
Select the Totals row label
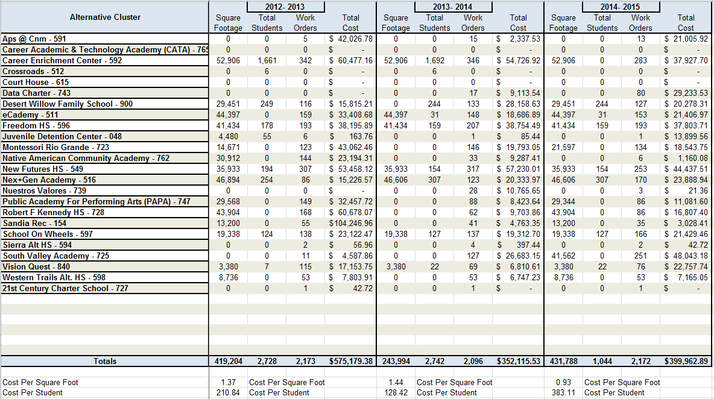coord(105,361)
